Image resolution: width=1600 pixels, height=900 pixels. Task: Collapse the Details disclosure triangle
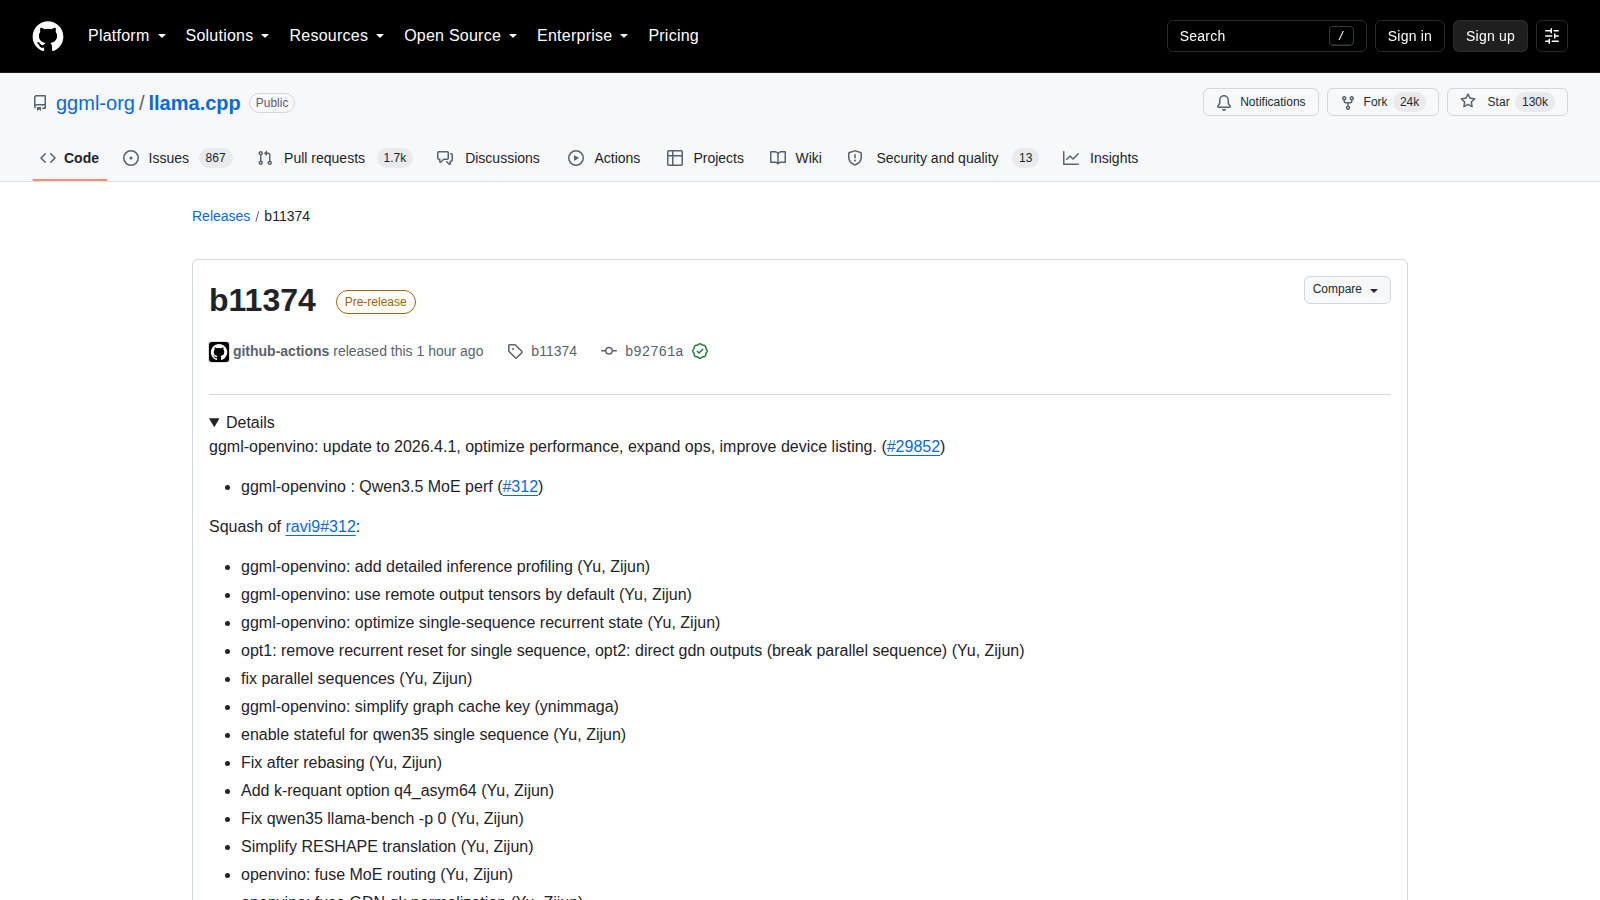pos(214,423)
